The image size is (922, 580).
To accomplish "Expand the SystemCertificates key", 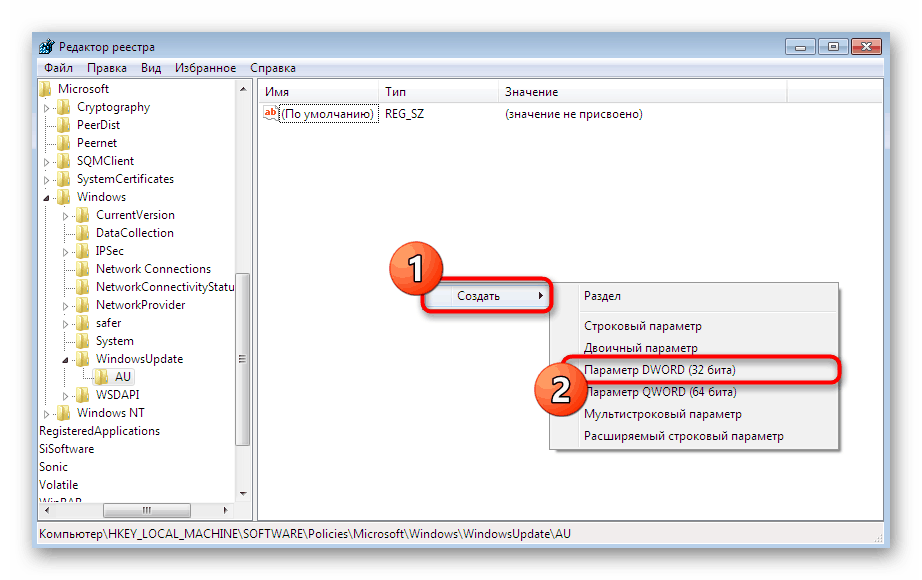I will (46, 180).
